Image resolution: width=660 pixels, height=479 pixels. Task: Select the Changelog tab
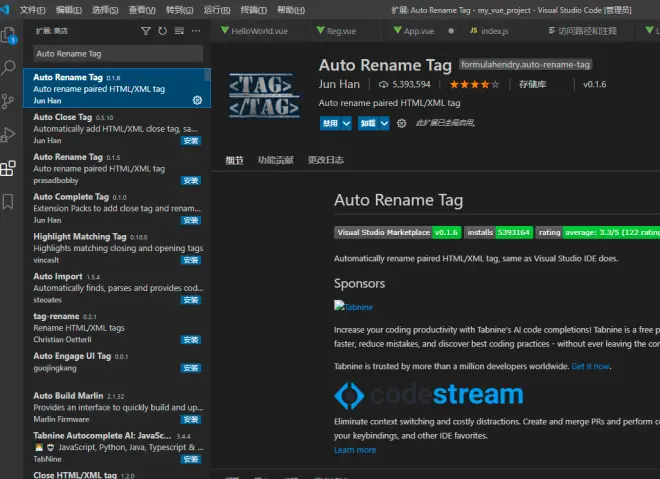click(326, 160)
